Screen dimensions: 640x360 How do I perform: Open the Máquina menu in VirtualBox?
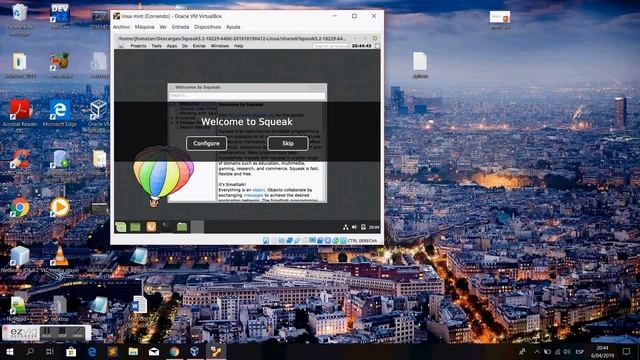tap(144, 27)
